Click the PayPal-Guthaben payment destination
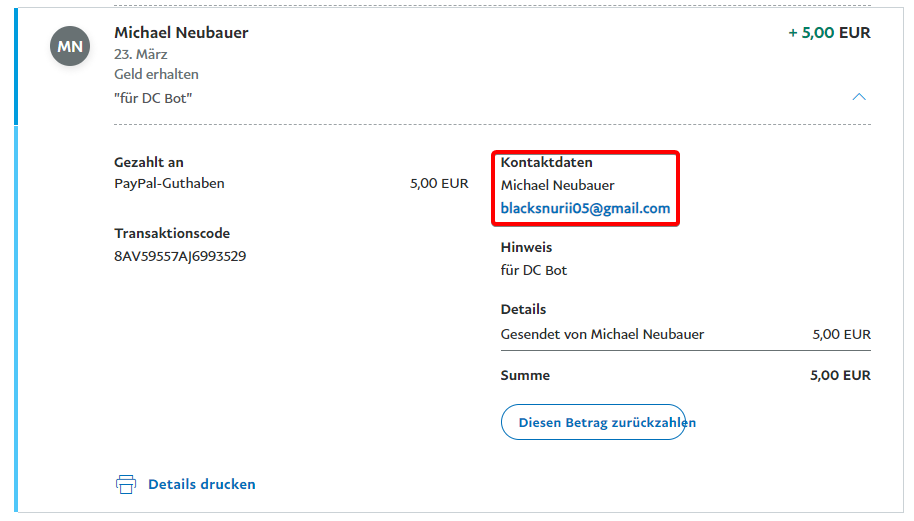This screenshot has width=914, height=521. click(x=169, y=184)
